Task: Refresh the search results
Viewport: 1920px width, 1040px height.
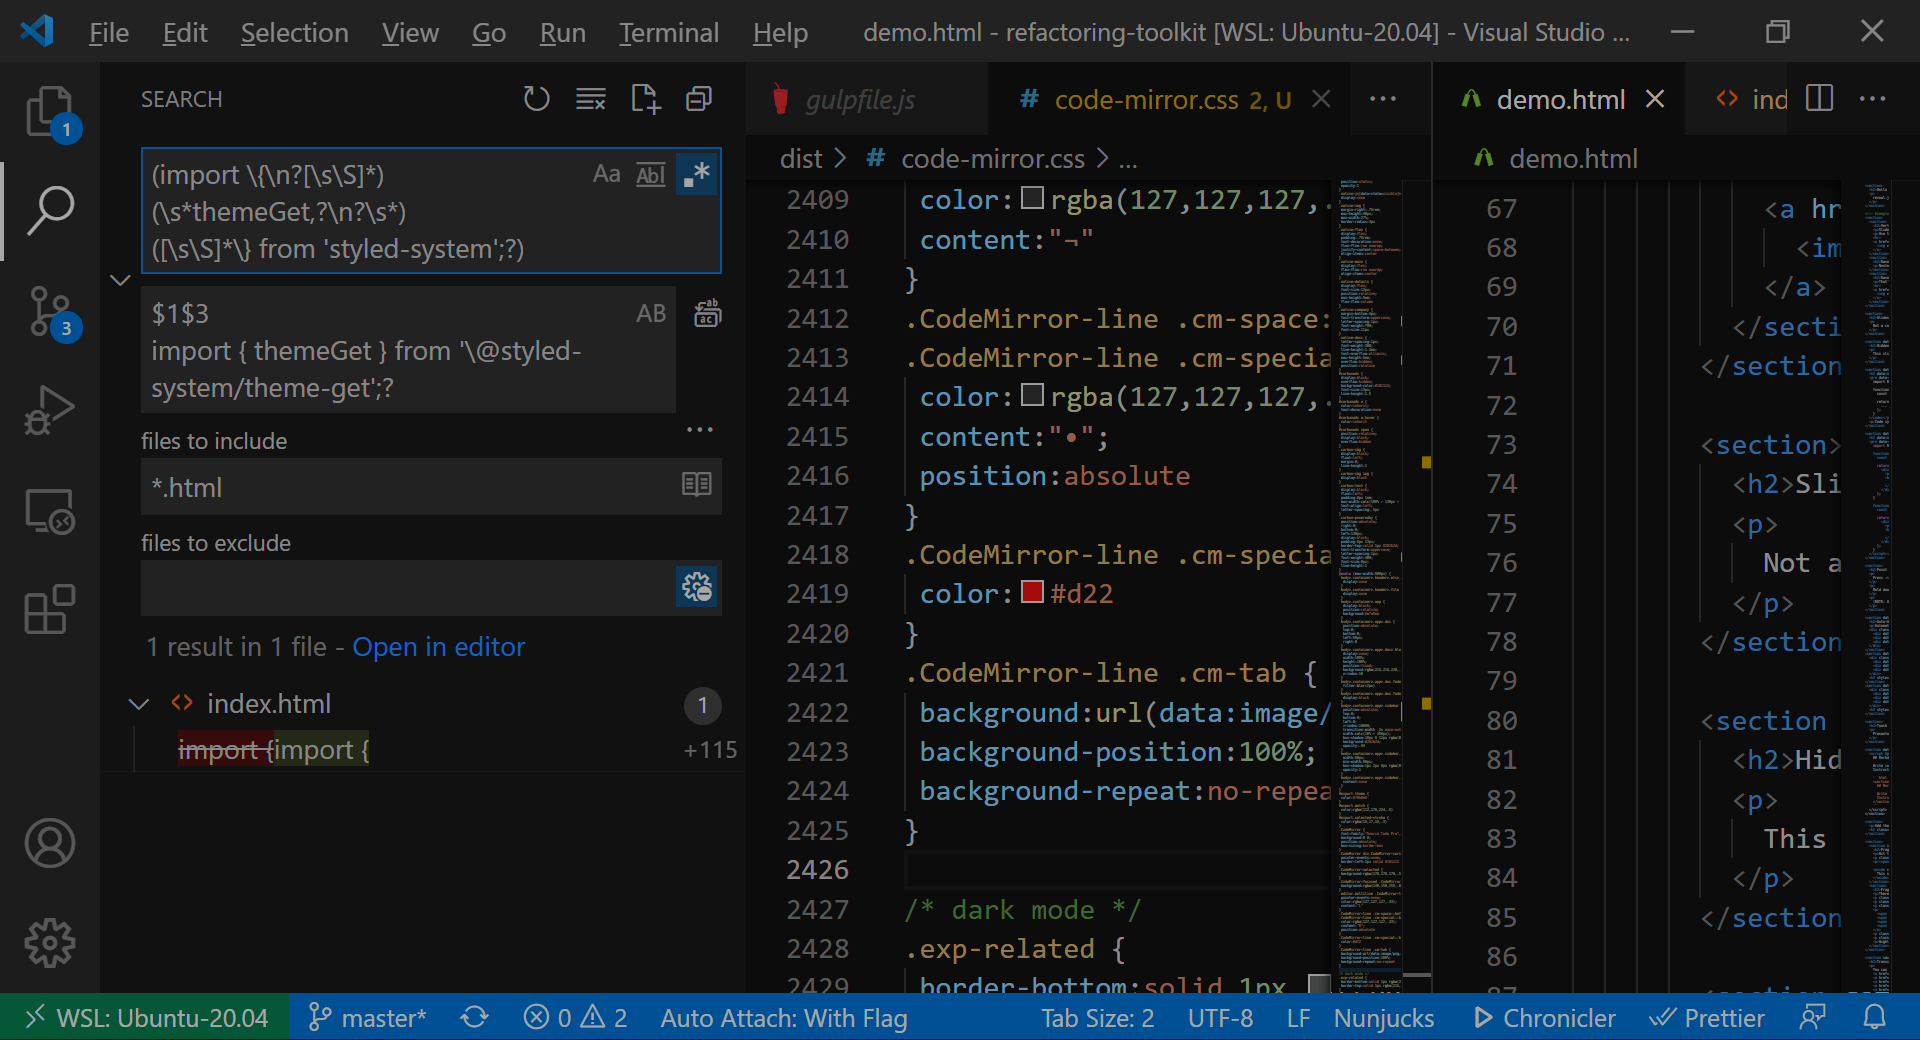Action: coord(537,98)
